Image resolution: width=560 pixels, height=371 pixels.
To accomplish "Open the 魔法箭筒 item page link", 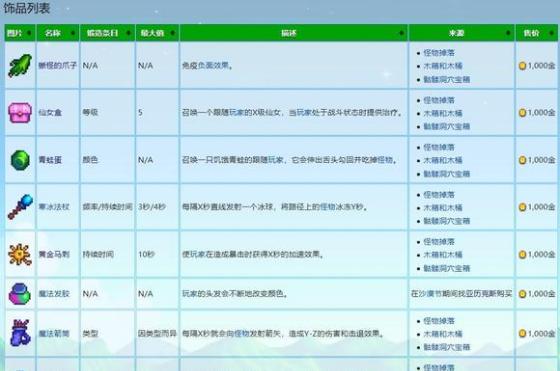I will click(x=54, y=333).
